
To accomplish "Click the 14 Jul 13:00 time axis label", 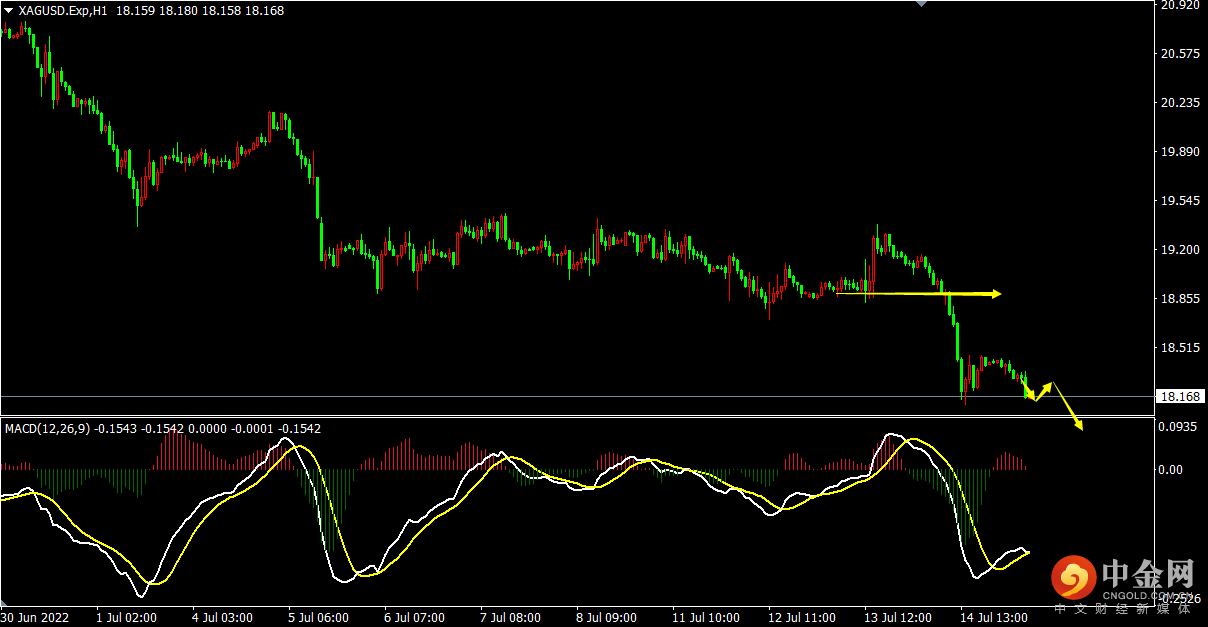I will click(x=993, y=618).
